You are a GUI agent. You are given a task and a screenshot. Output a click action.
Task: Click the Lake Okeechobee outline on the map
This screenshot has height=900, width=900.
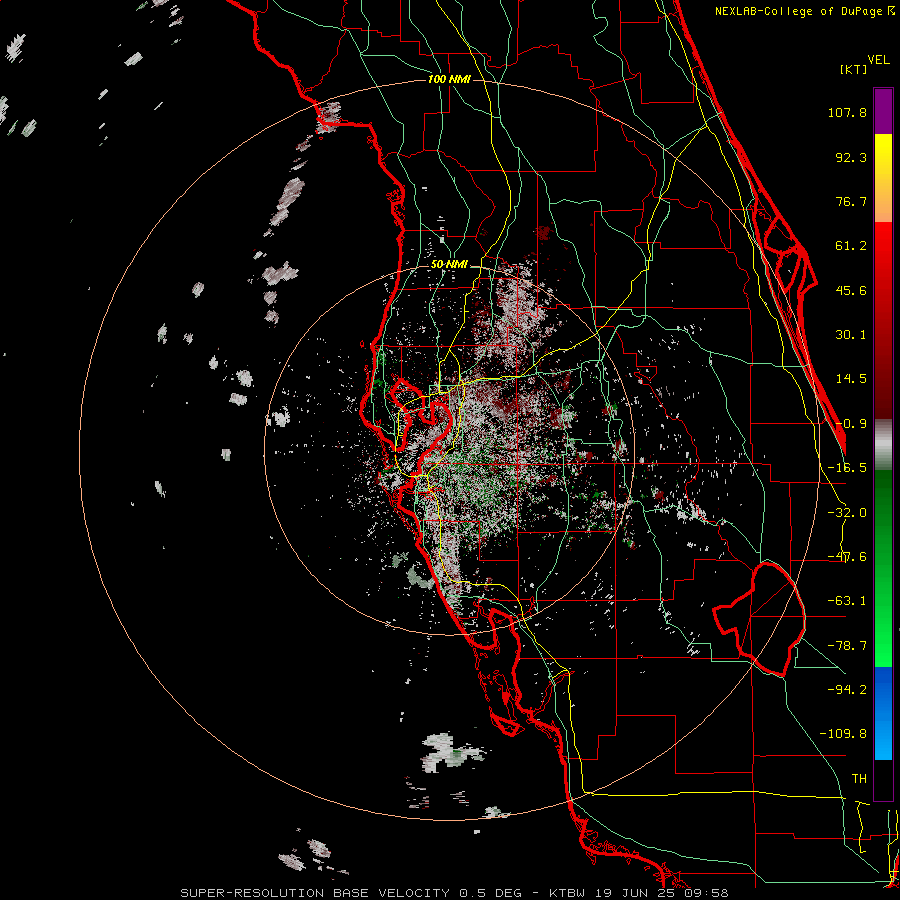[x=759, y=619]
